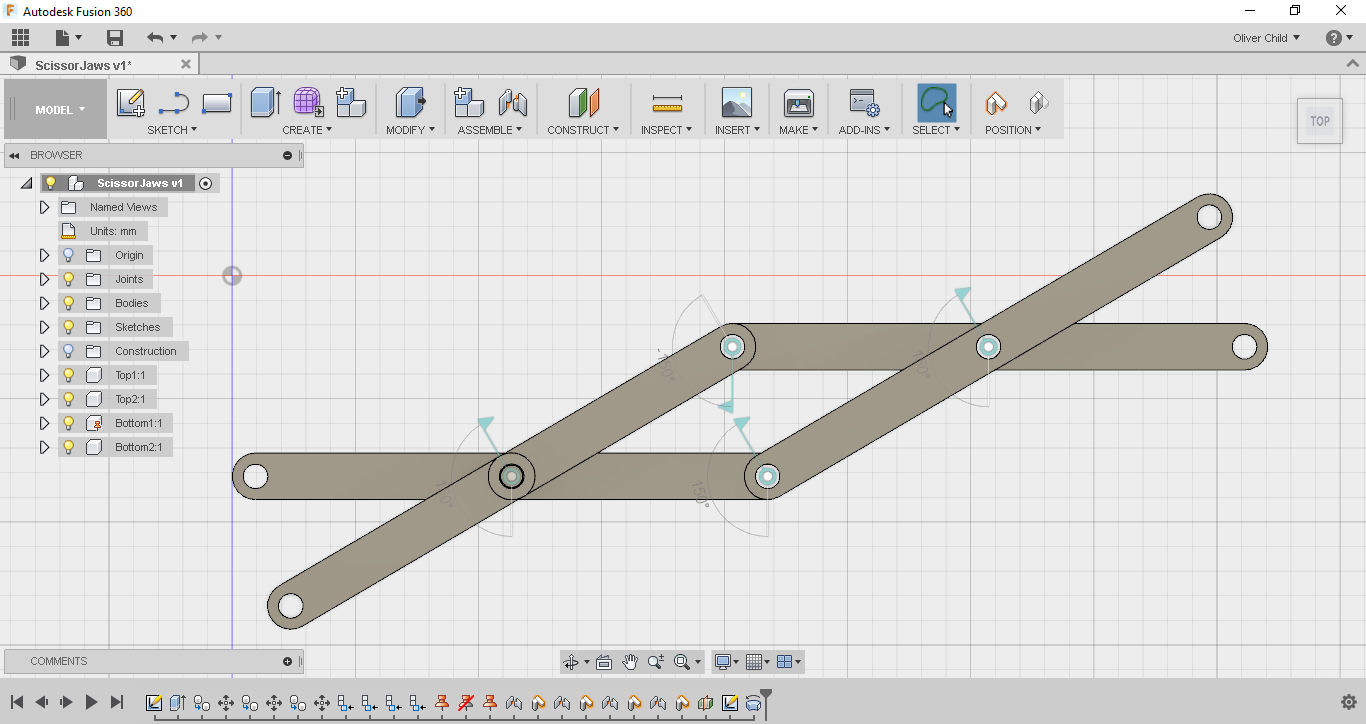
Task: Select the Pan hand tool
Action: pyautogui.click(x=630, y=662)
